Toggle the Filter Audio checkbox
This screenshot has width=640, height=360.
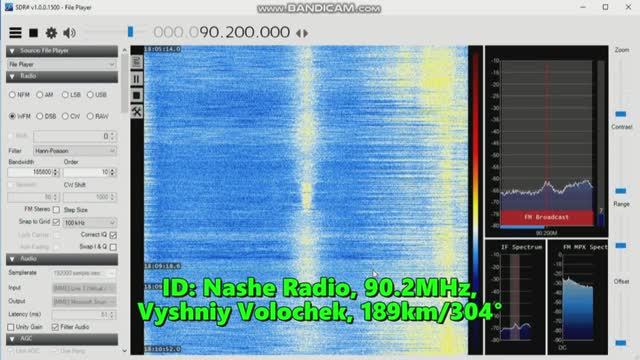[55, 327]
